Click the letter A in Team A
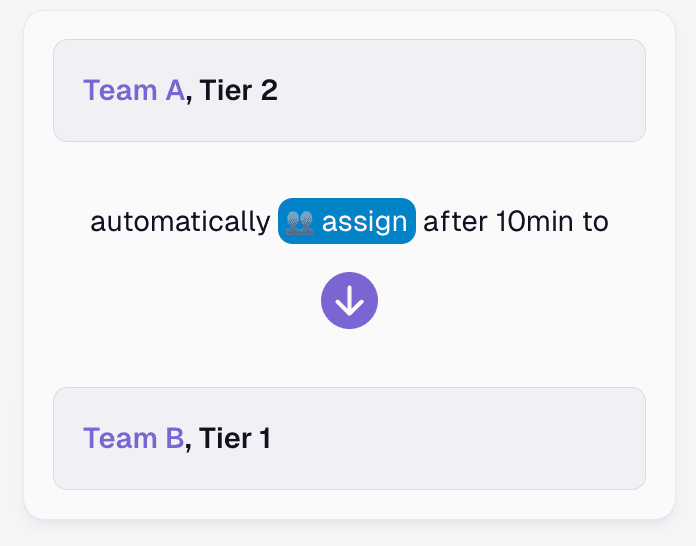Image resolution: width=696 pixels, height=546 pixels. click(175, 90)
